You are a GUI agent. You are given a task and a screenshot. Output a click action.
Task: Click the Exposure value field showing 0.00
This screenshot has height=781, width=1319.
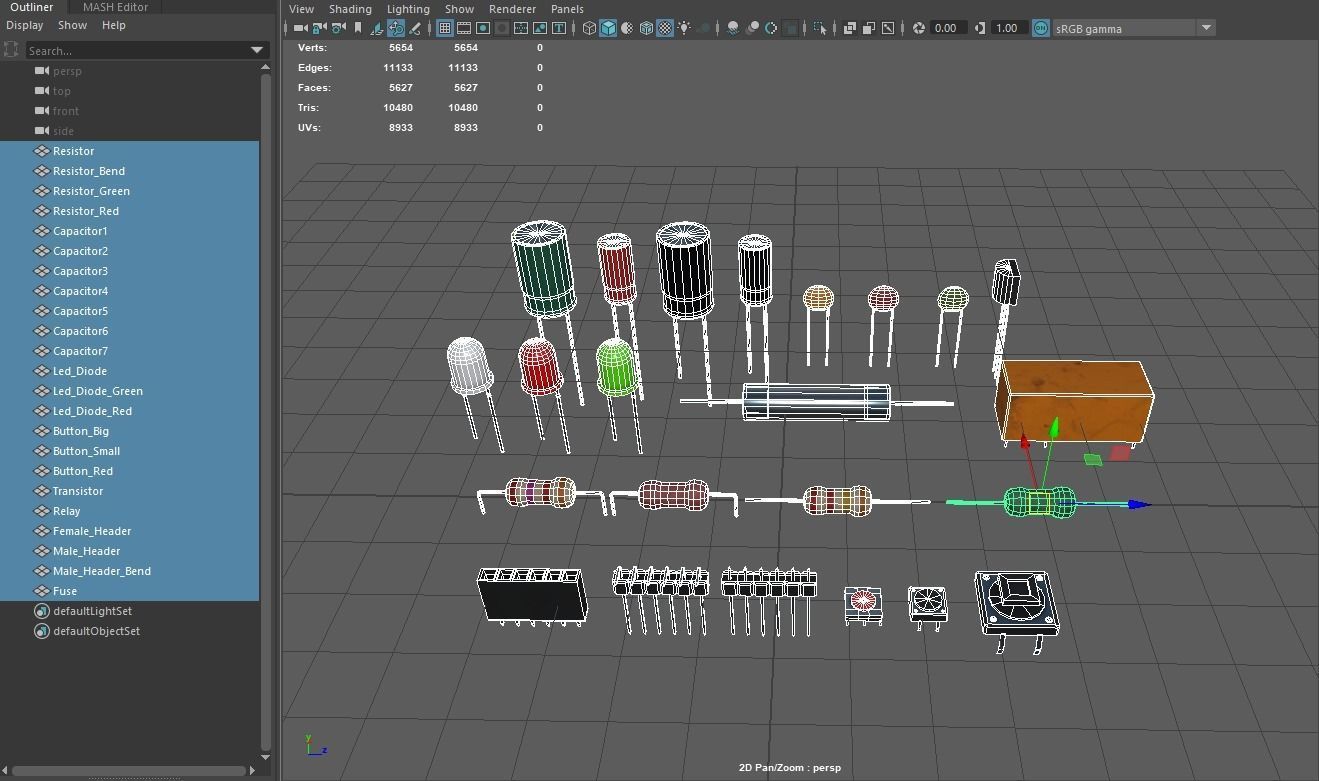948,28
